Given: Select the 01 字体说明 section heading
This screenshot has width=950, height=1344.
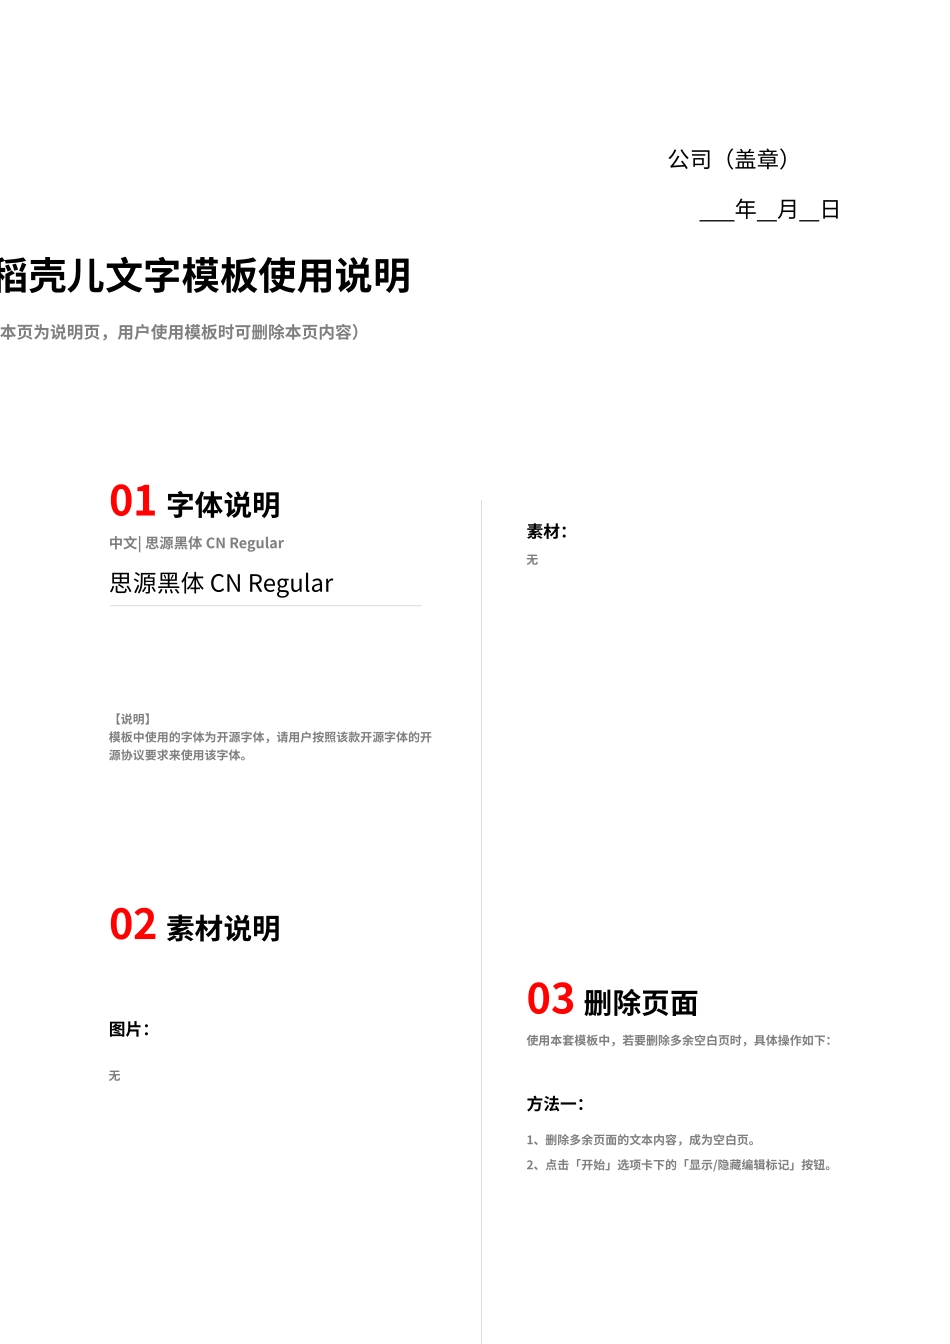Looking at the screenshot, I should 197,500.
